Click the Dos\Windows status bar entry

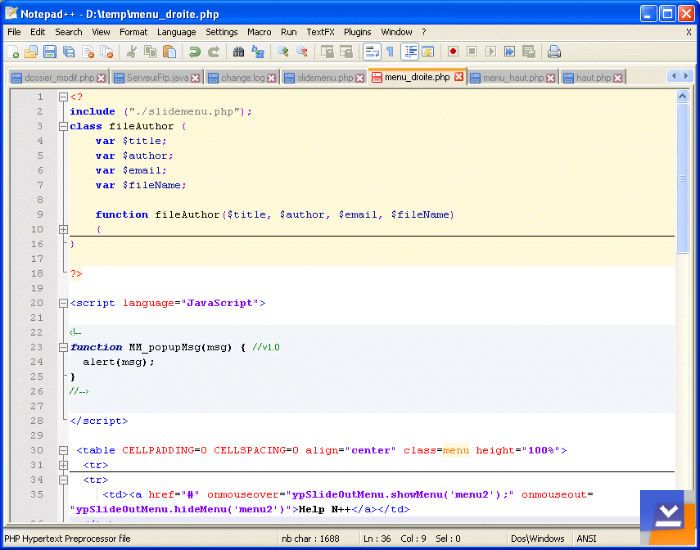pos(537,538)
